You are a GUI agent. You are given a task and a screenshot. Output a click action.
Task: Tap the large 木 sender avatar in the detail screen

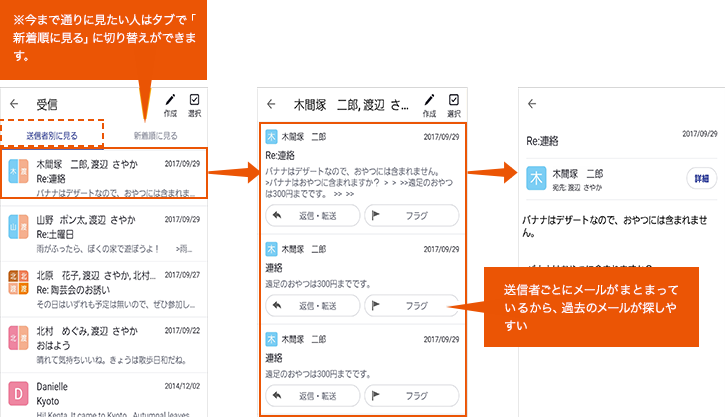coord(538,178)
